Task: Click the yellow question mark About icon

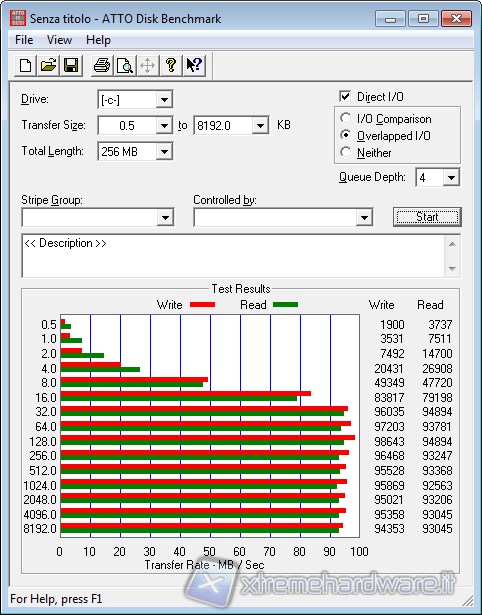Action: tap(171, 65)
